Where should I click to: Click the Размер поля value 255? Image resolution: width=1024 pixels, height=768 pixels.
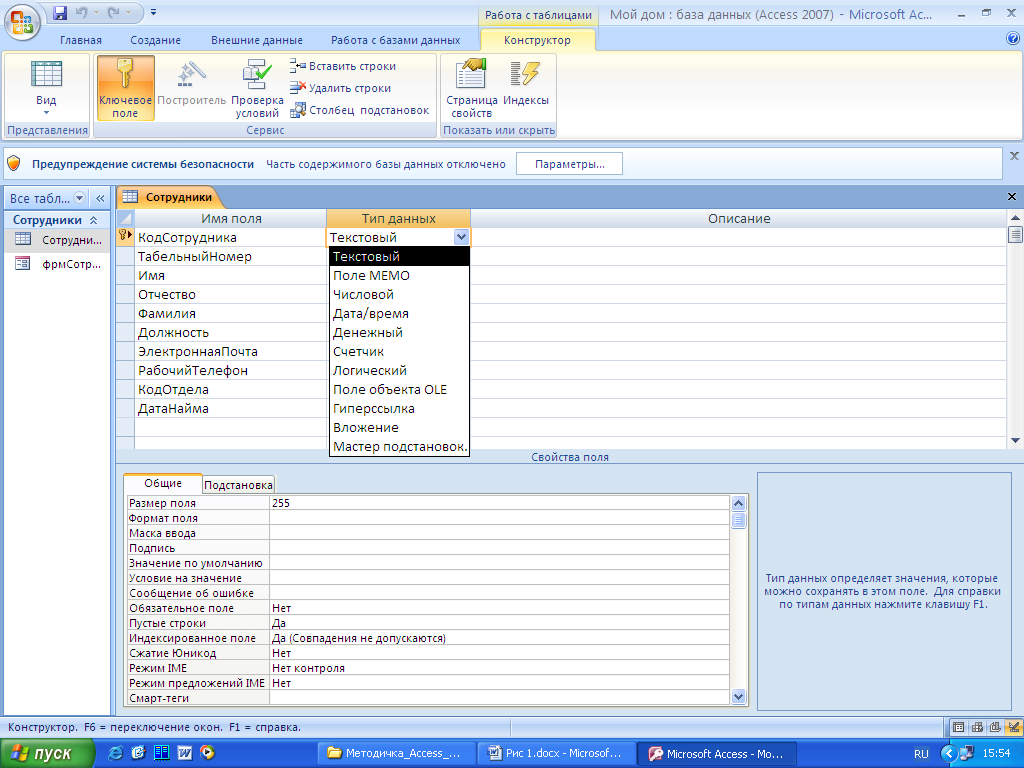pyautogui.click(x=500, y=503)
